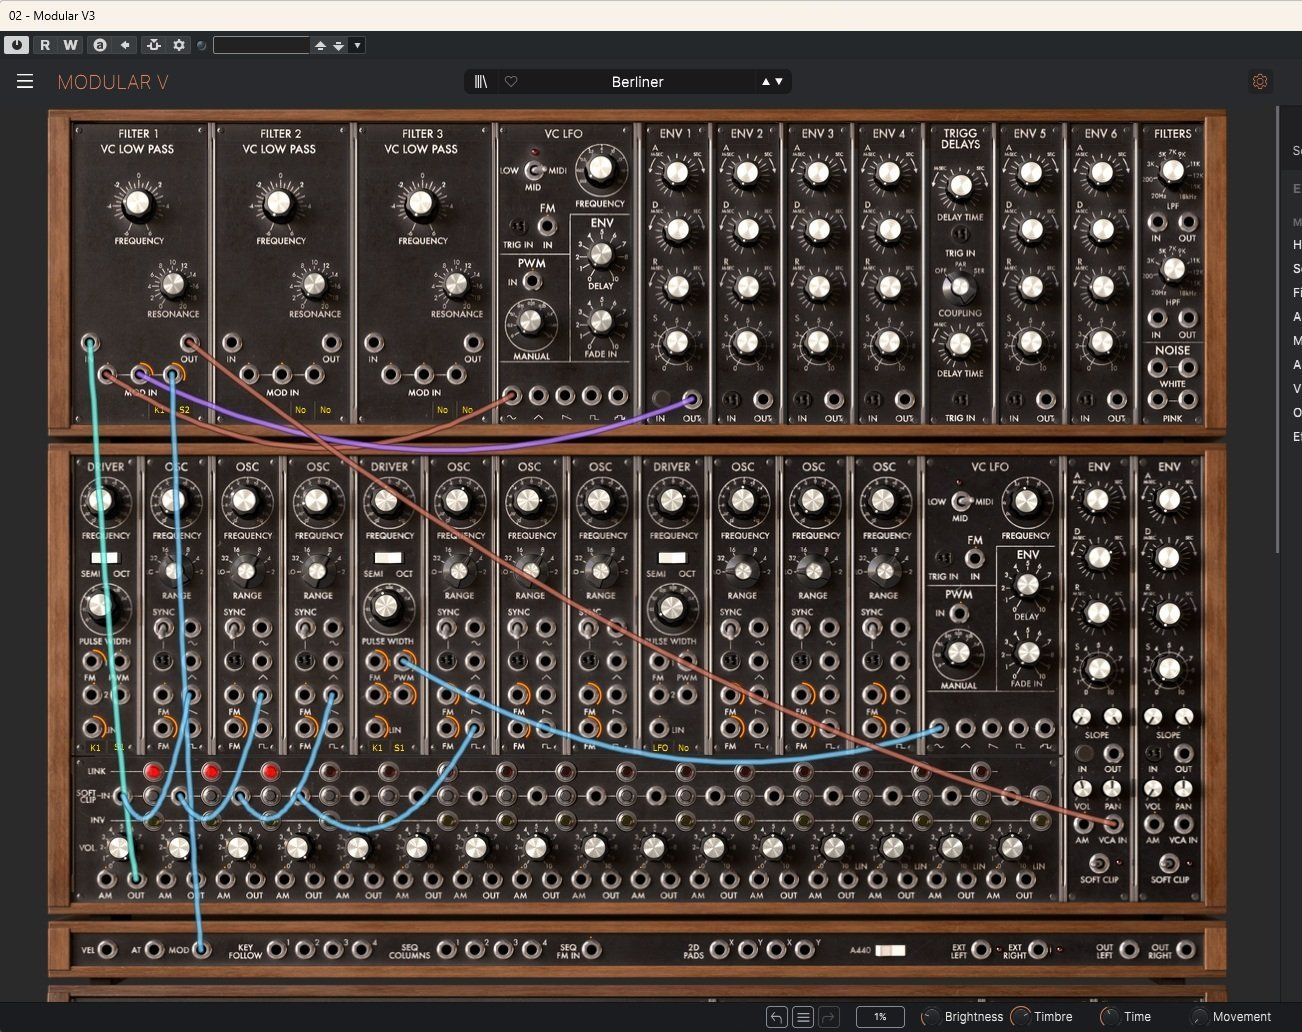Open the edit history list icon
Viewport: 1302px width, 1032px height.
tap(802, 1017)
